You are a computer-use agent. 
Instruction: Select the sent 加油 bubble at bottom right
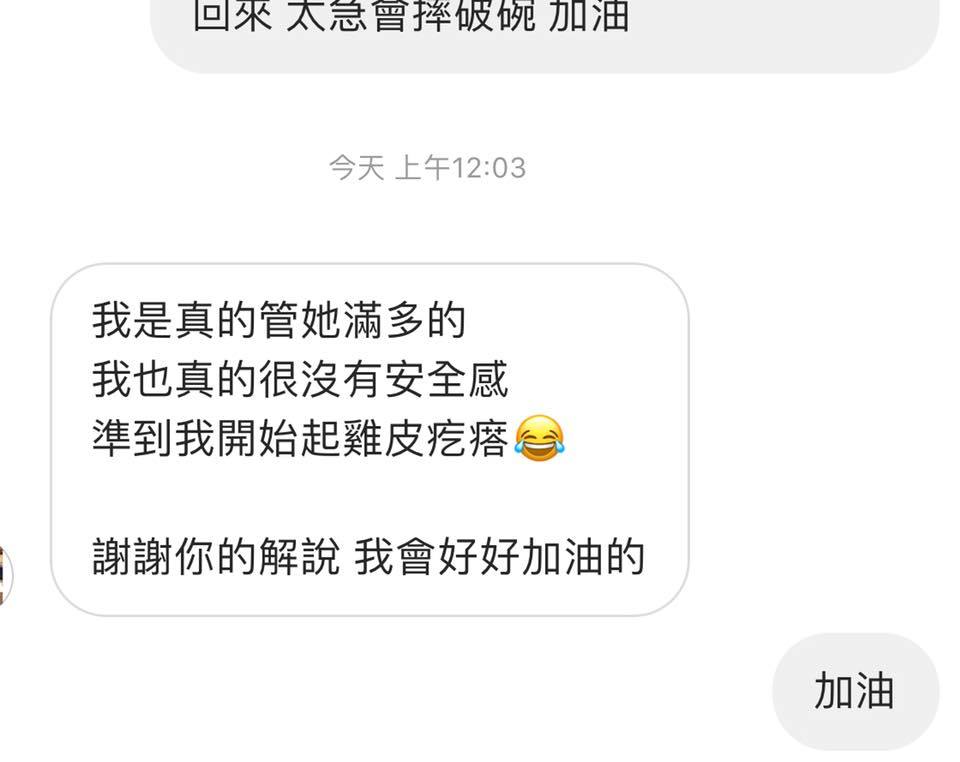pos(855,692)
